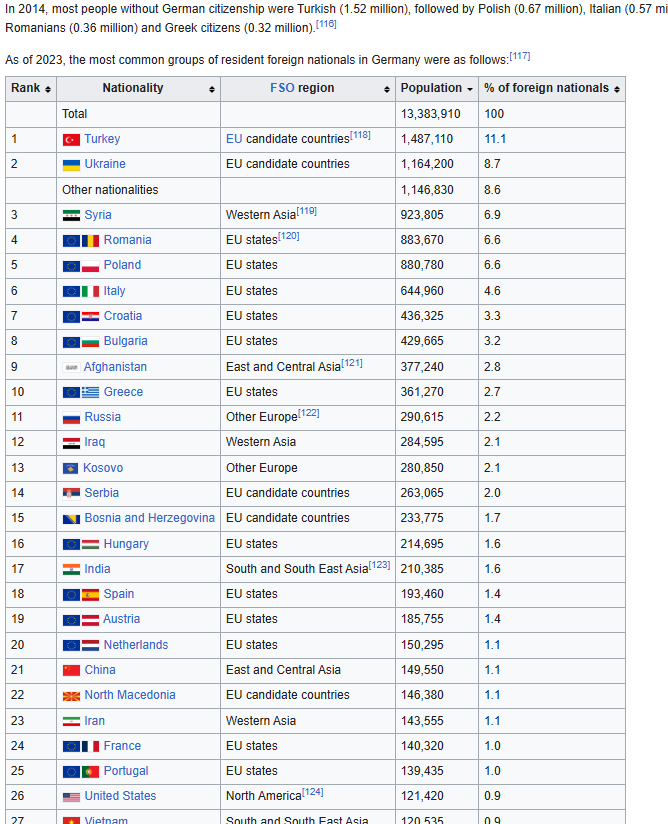Viewport: 668px width, 824px height.
Task: Click the United States flag icon
Action: coord(71,797)
